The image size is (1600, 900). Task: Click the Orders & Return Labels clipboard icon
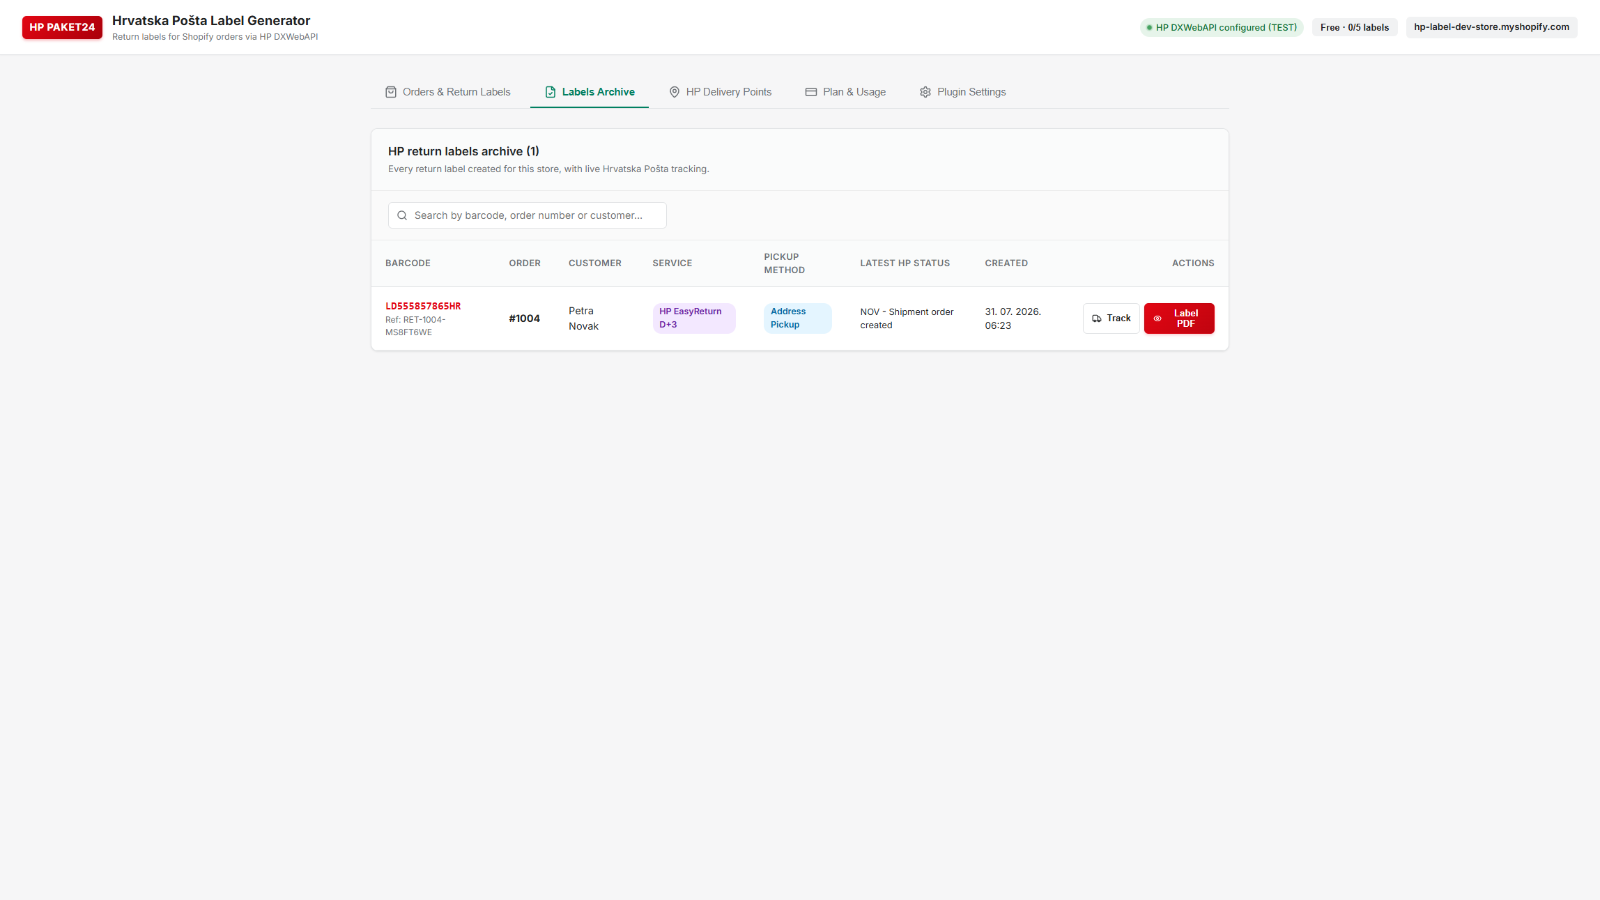391,92
